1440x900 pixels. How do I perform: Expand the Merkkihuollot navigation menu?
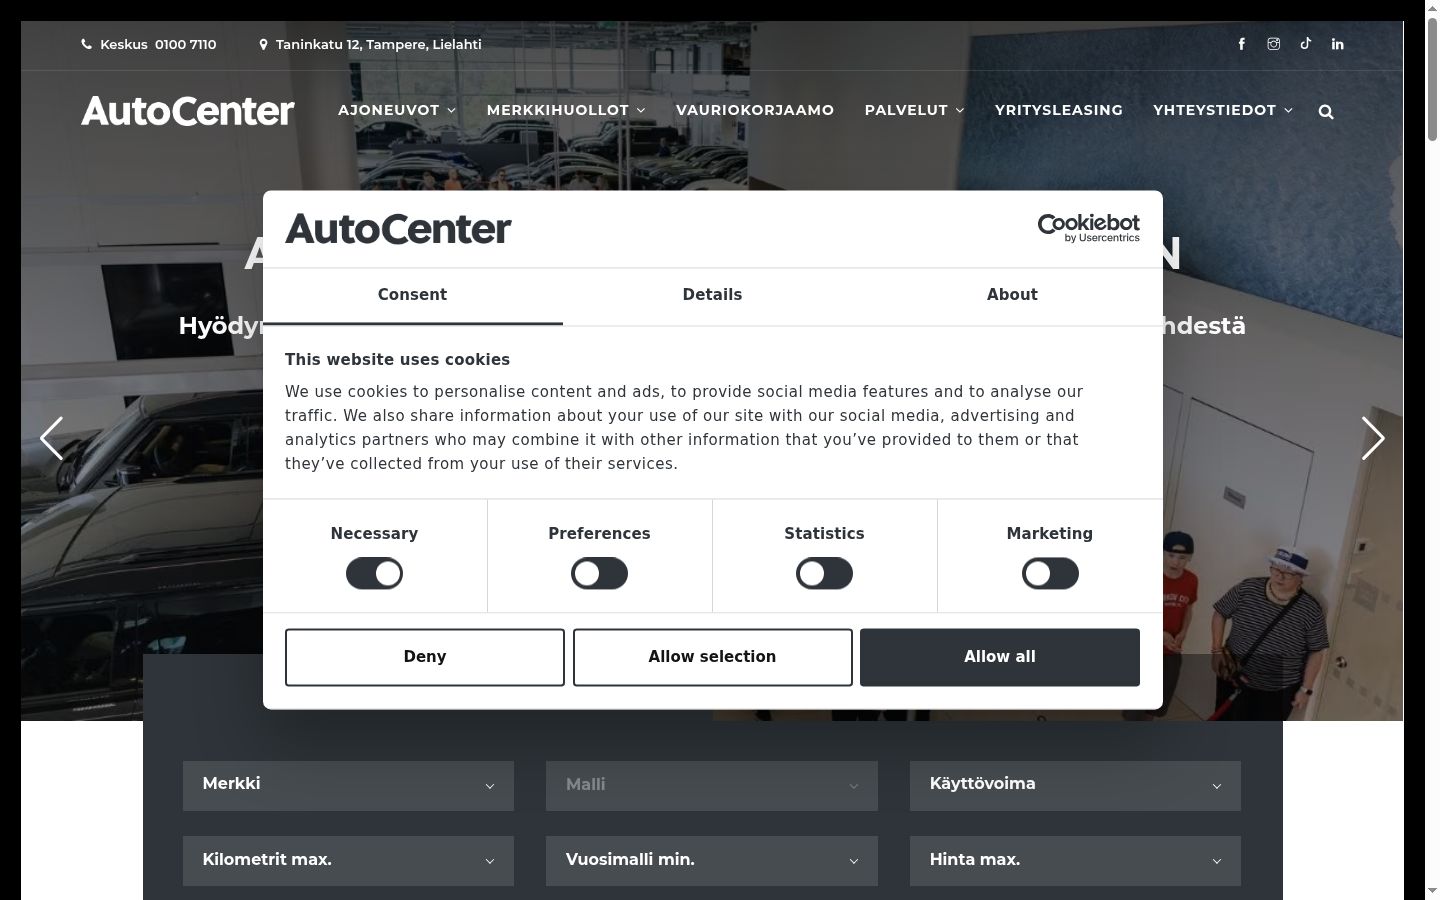[566, 110]
